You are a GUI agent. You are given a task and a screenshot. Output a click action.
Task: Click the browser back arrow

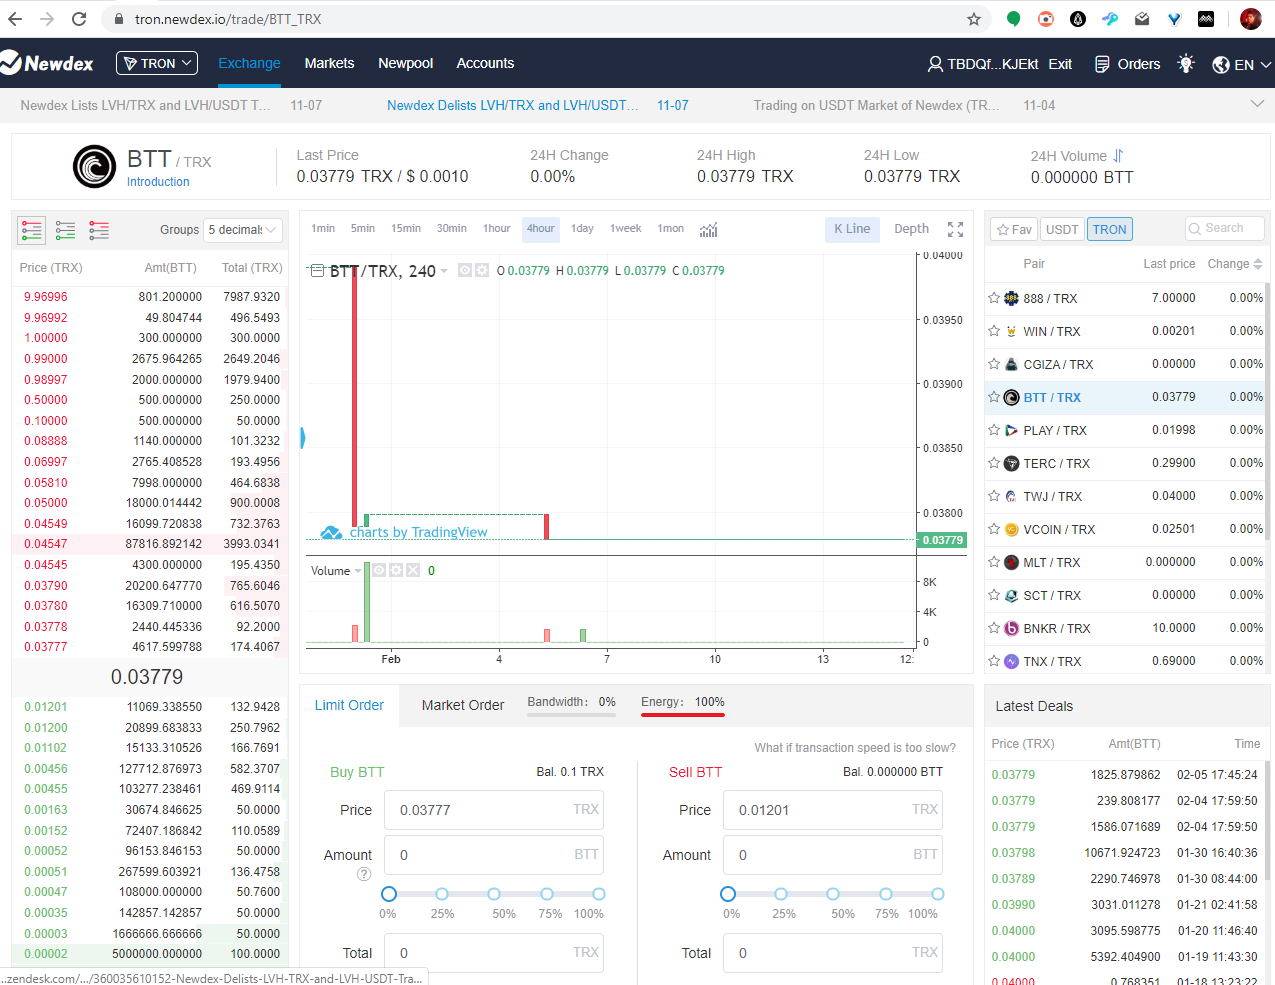pos(15,19)
